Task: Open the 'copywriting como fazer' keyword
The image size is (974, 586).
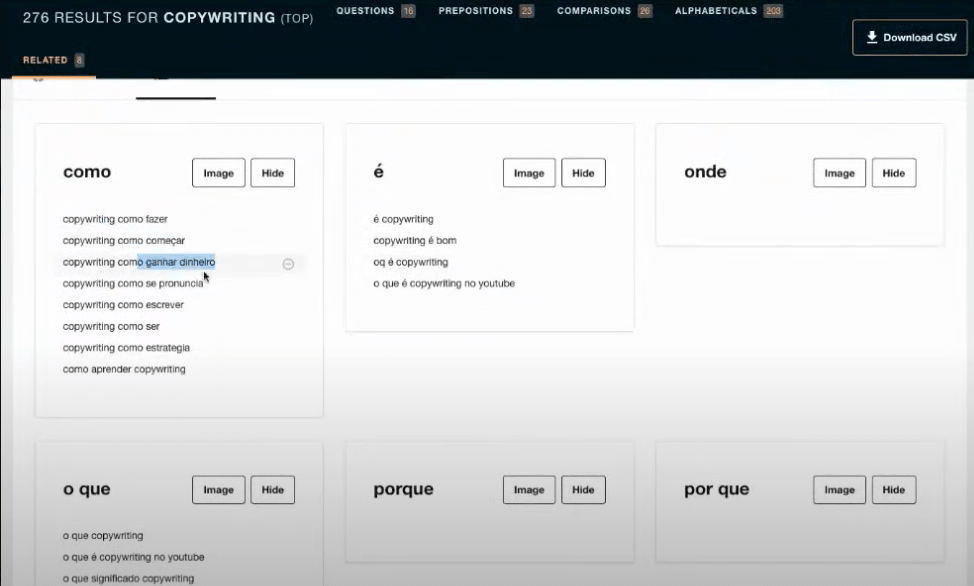Action: click(115, 219)
